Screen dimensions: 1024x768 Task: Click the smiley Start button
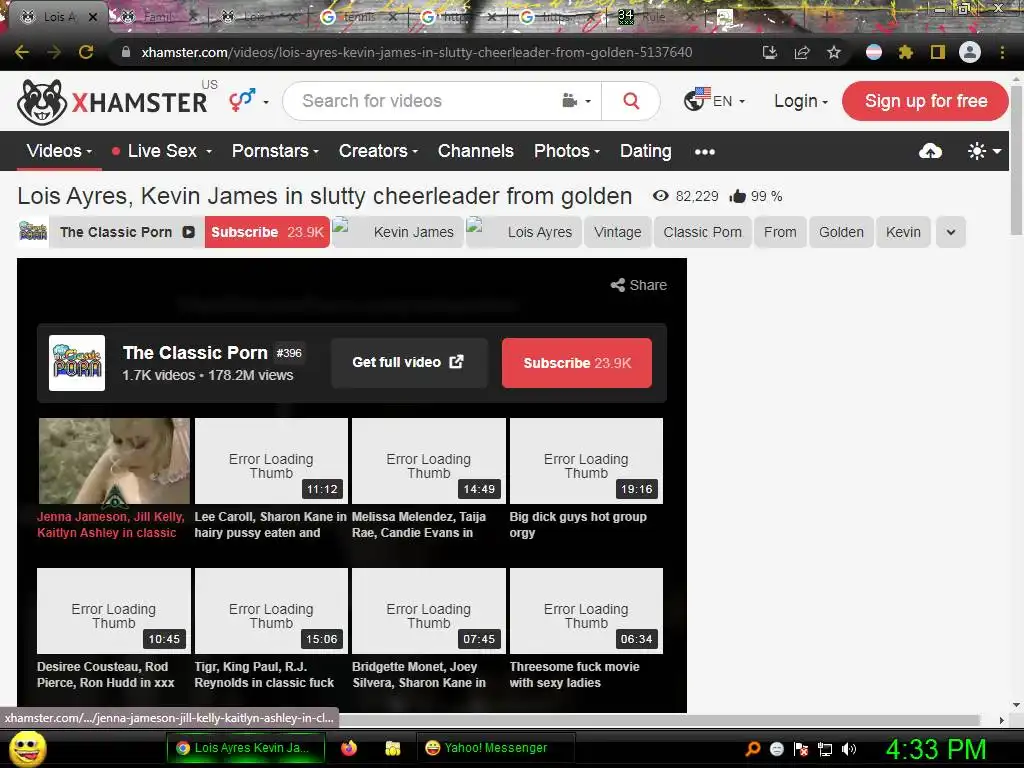coord(27,749)
